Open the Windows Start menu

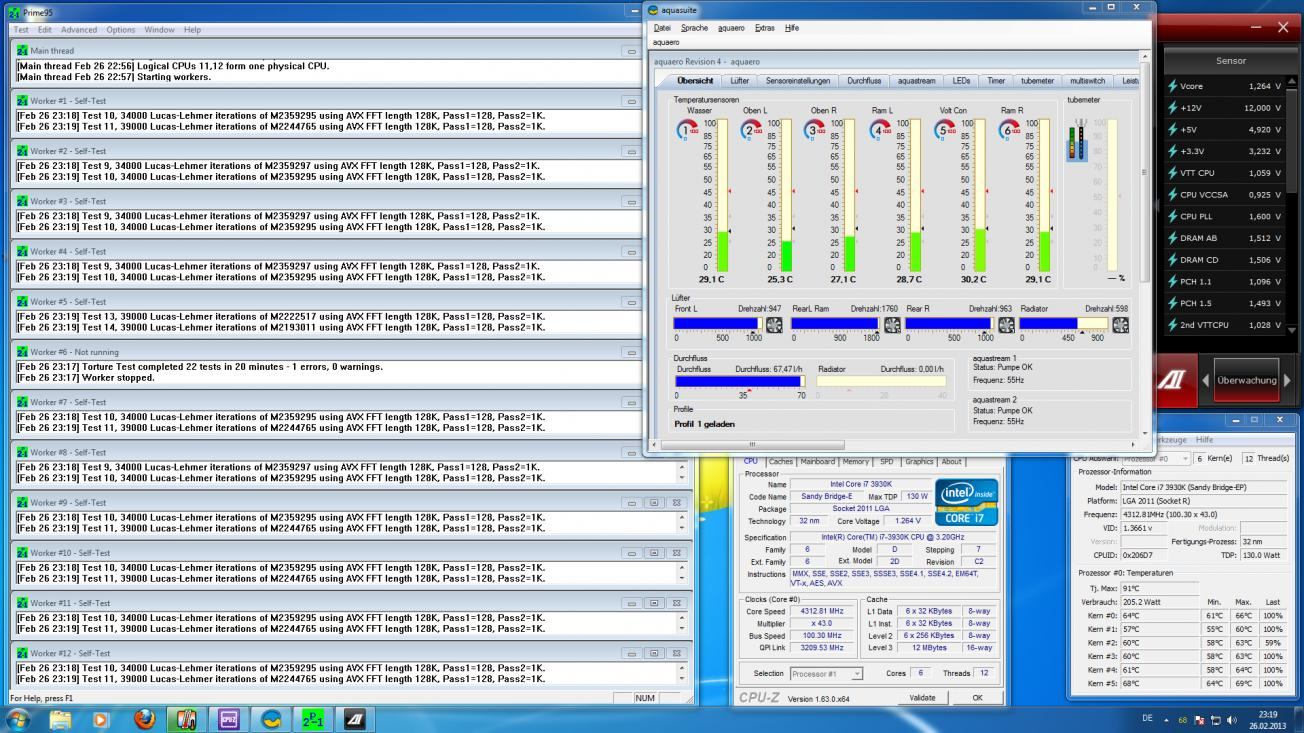(x=18, y=718)
